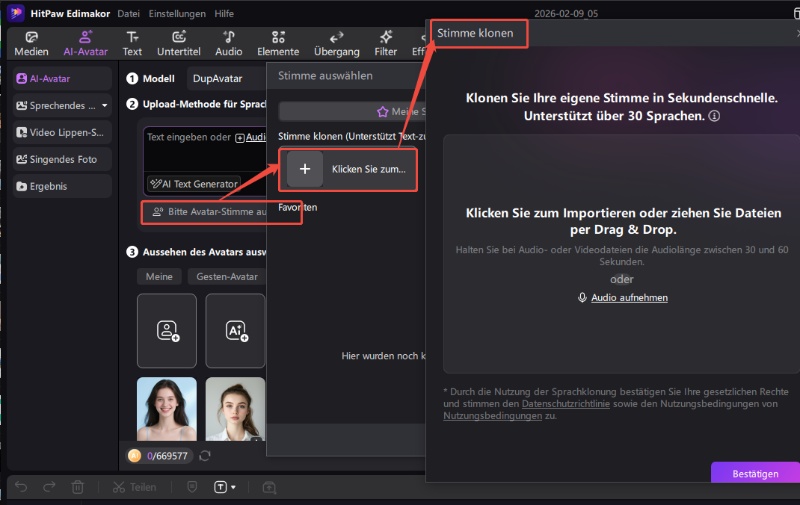Switch to the Gesten-Avatar tab
This screenshot has height=505, width=800.
227,276
